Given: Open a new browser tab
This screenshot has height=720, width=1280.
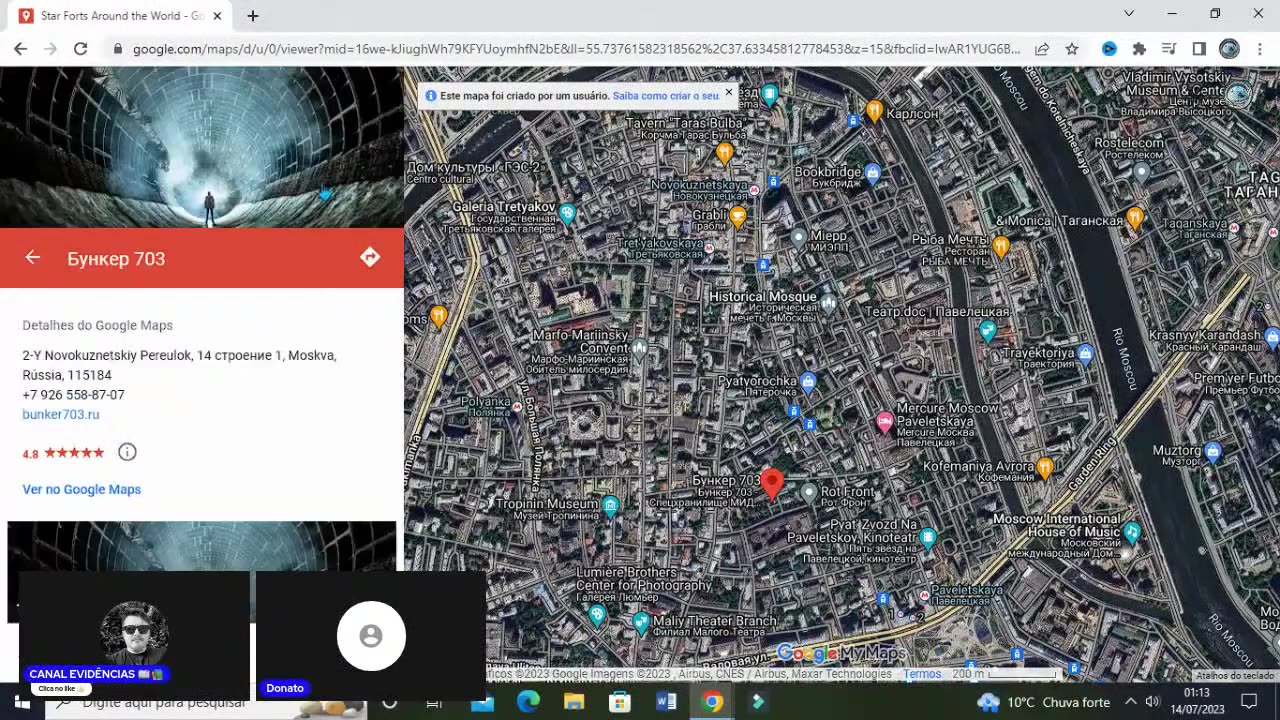Looking at the screenshot, I should (253, 16).
